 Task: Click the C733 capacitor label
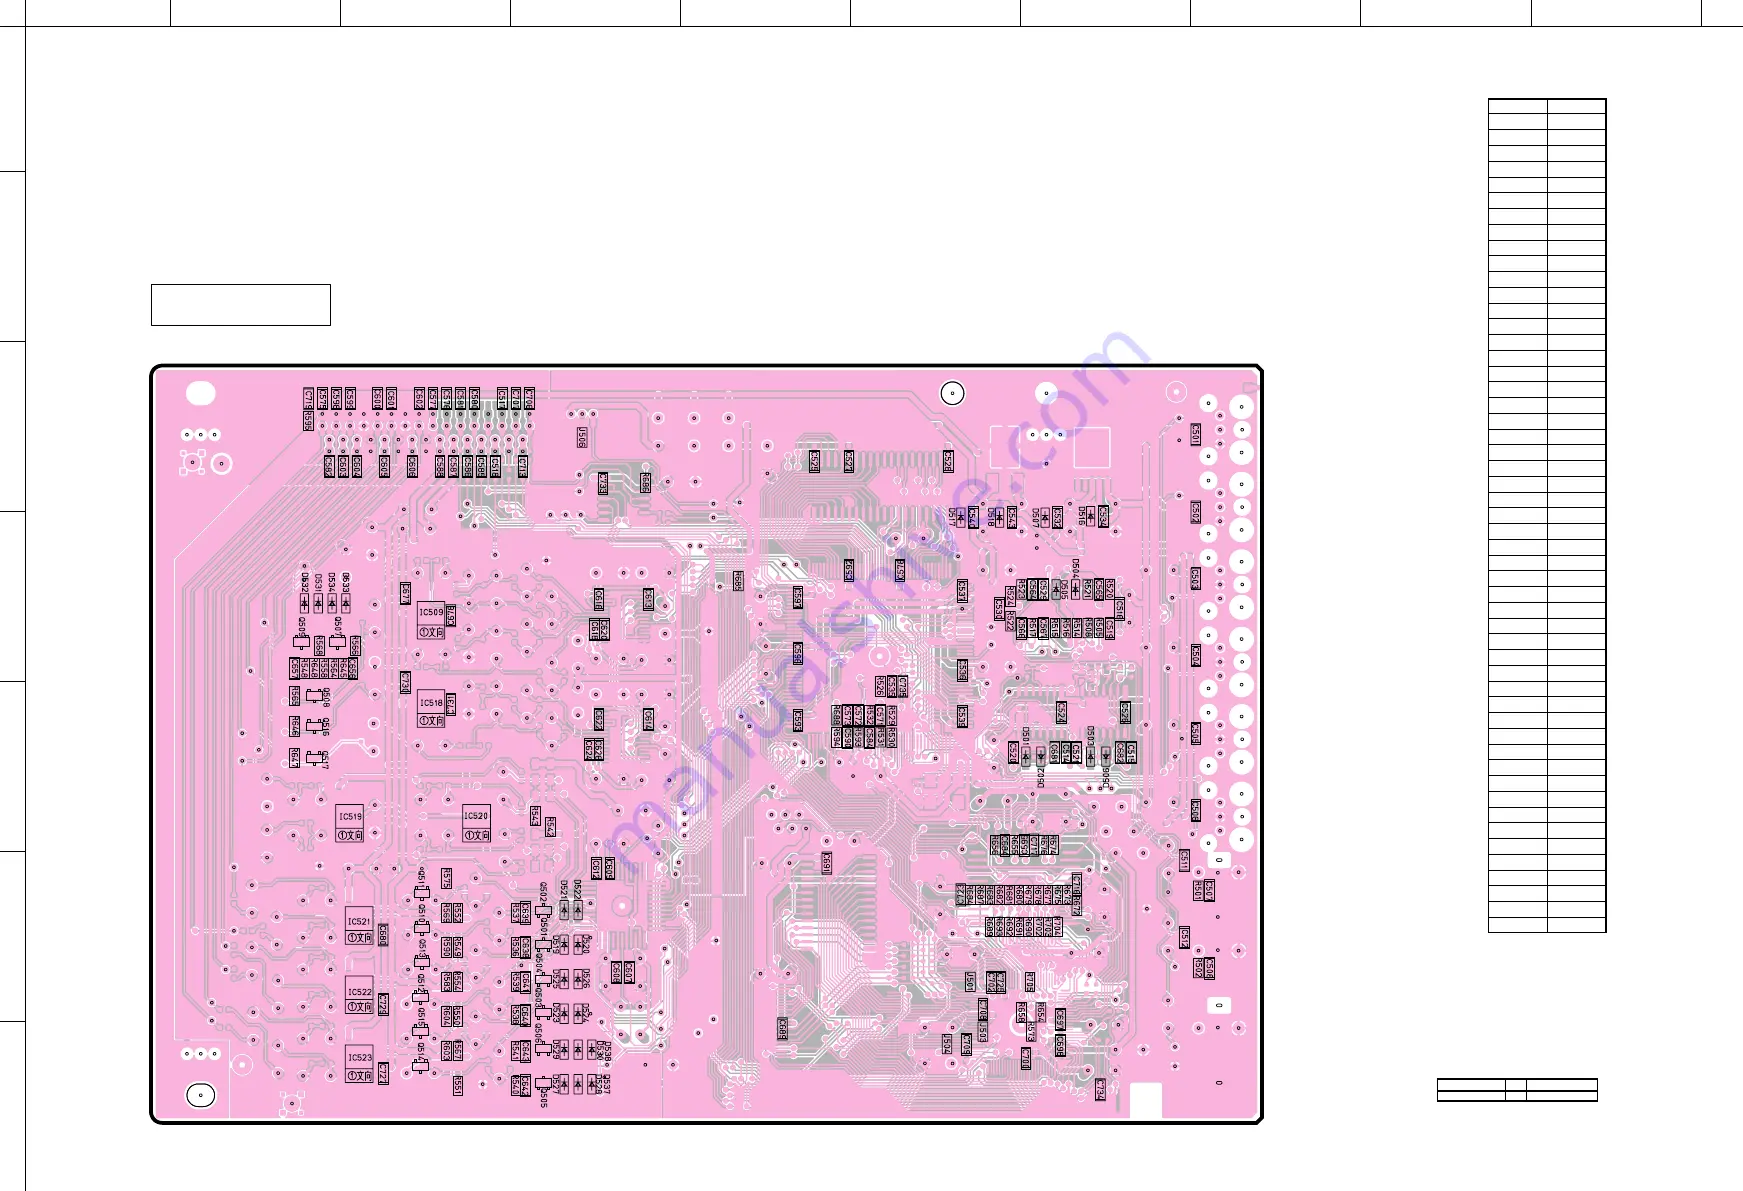(x=602, y=483)
